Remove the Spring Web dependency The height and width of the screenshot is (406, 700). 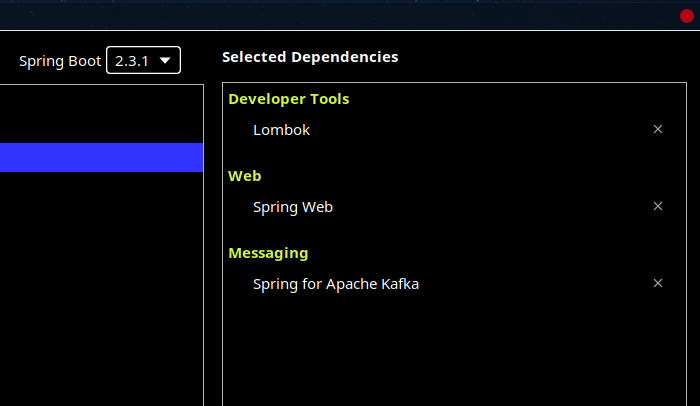click(658, 206)
